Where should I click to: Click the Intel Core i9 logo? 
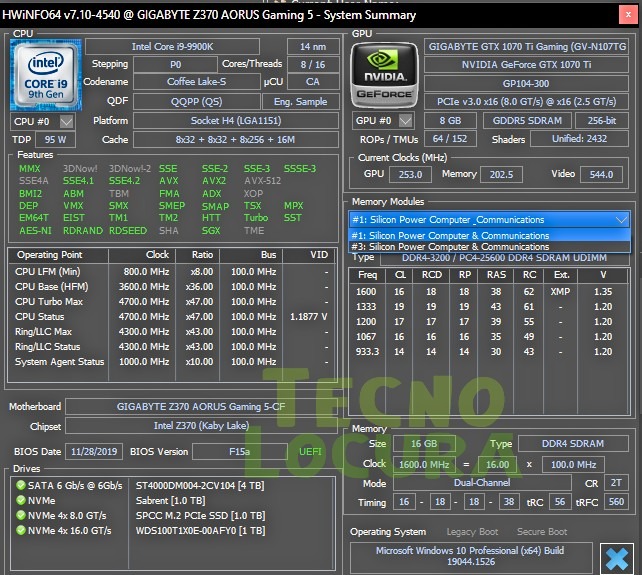tap(46, 75)
